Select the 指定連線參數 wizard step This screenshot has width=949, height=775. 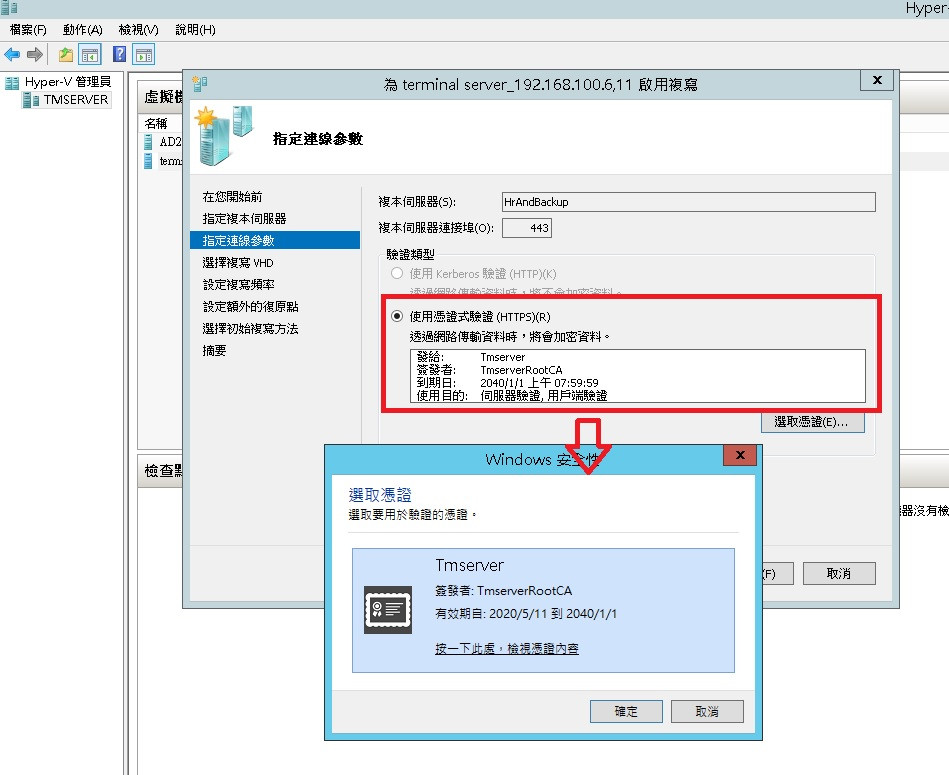[x=275, y=241]
